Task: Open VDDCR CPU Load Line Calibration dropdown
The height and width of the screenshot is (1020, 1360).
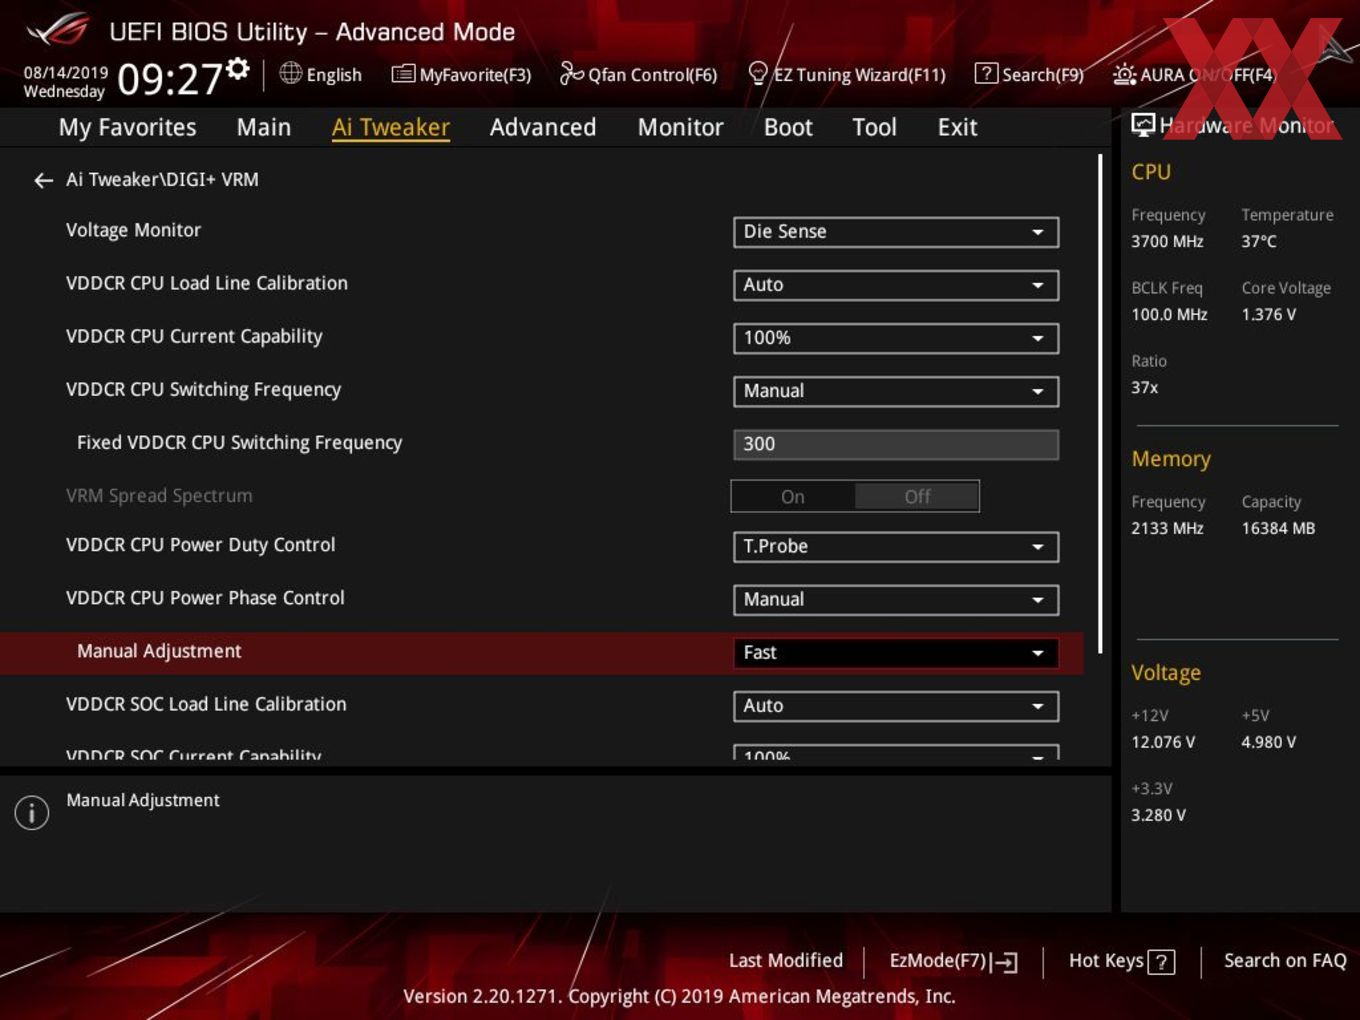Action: tap(895, 285)
